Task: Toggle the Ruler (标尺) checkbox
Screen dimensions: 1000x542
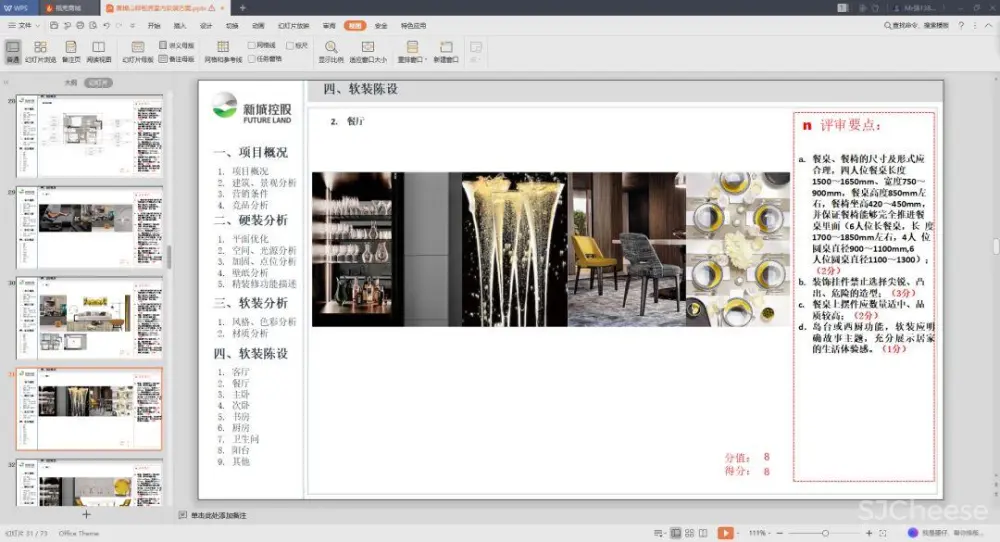Action: [290, 45]
